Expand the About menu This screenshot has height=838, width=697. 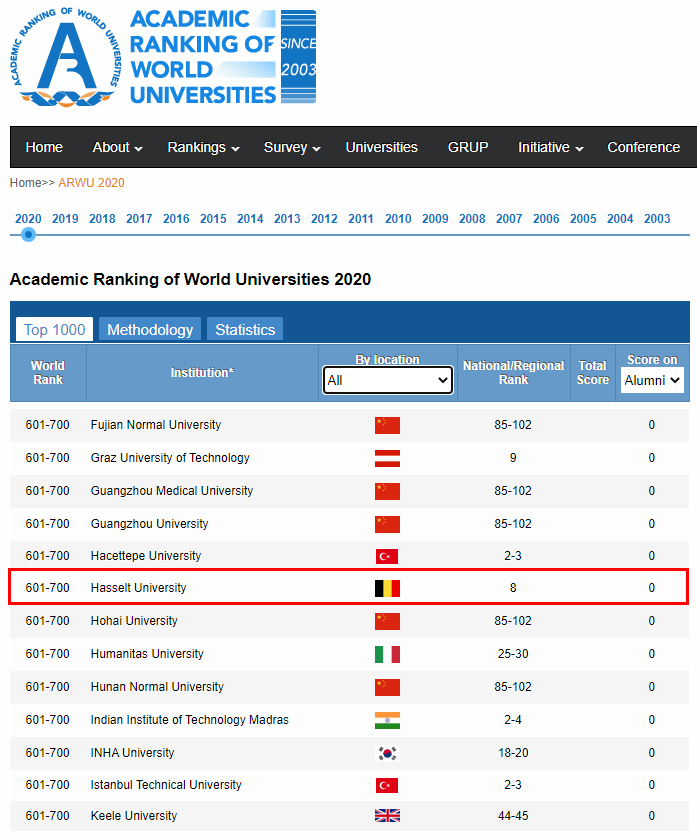point(117,148)
